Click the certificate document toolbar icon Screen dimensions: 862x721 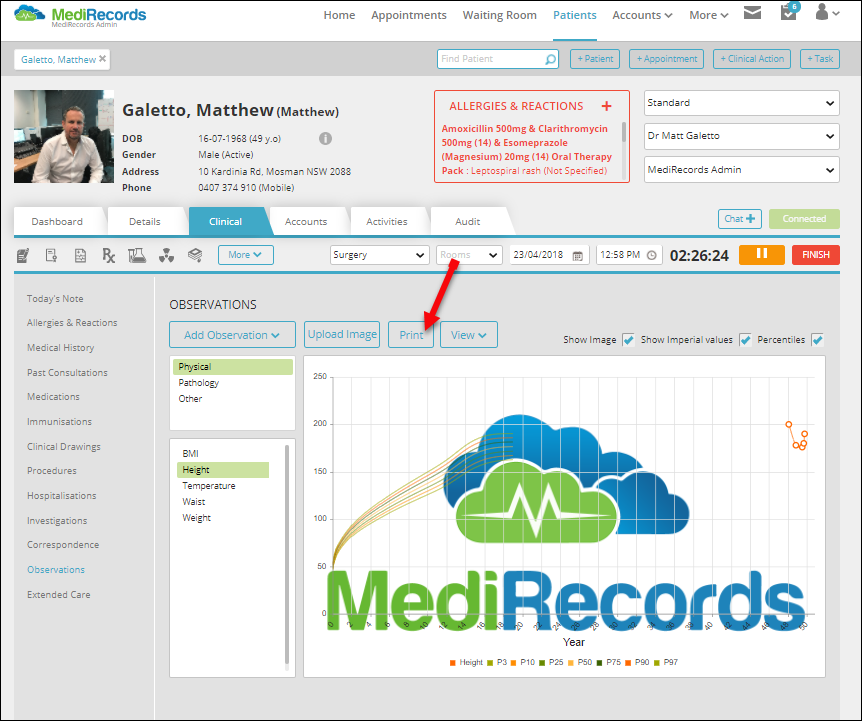coord(51,255)
